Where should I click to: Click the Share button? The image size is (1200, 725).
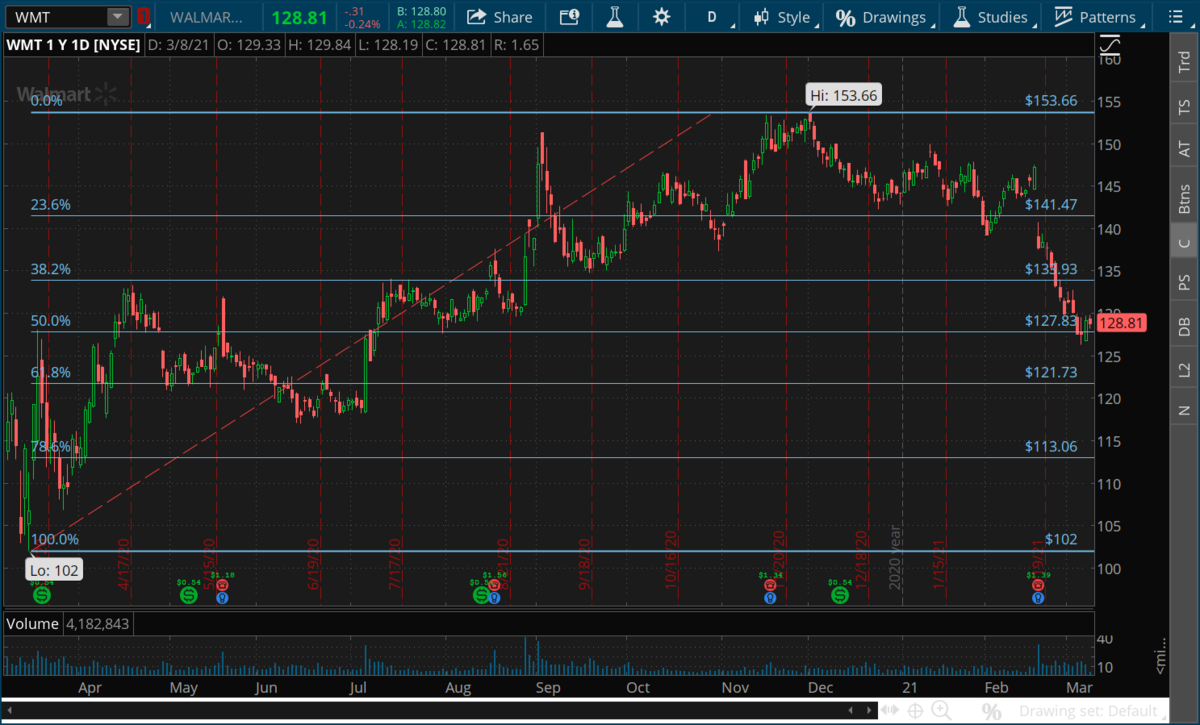coord(499,17)
